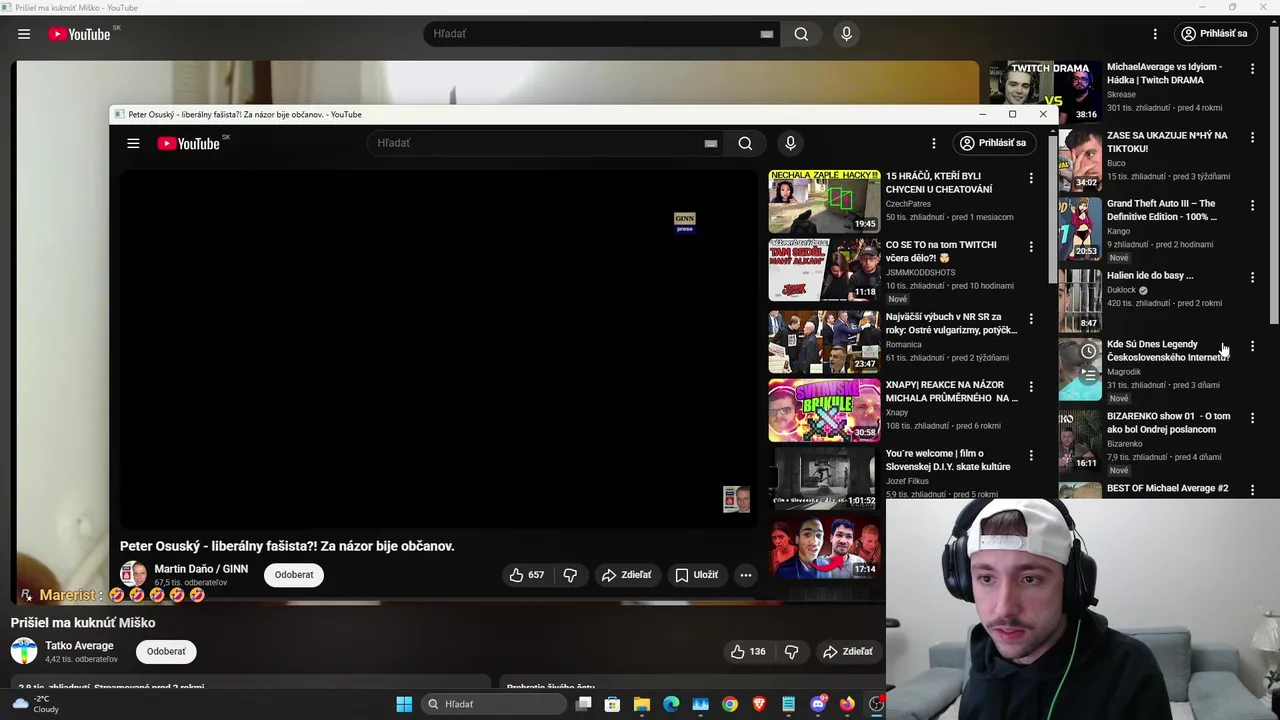Click Uložiť under the Peter Osuský video
The height and width of the screenshot is (720, 1280).
696,575
